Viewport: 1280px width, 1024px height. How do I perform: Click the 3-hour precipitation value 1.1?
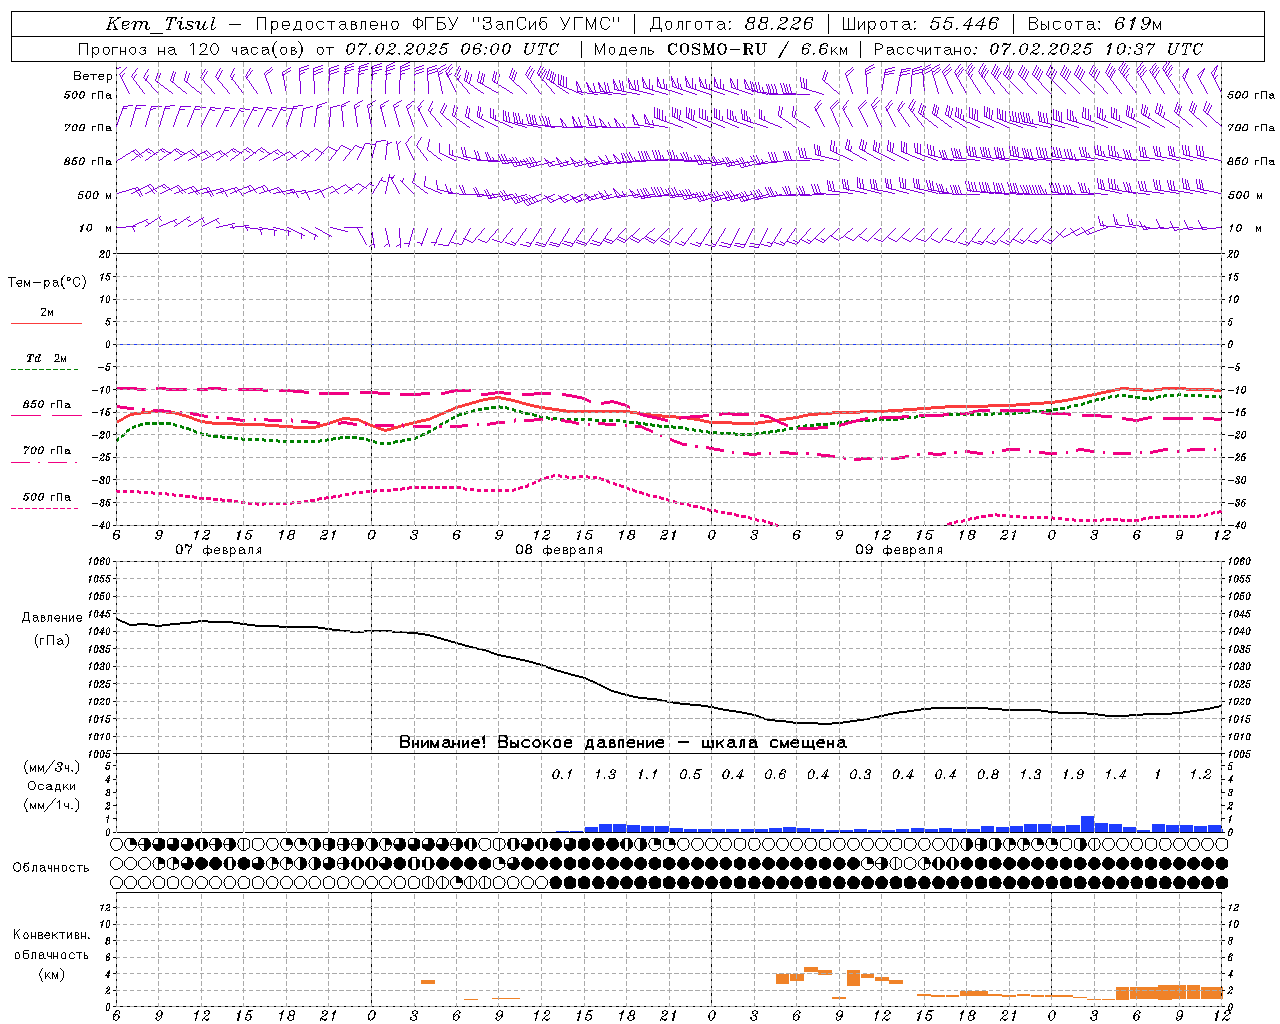point(648,774)
